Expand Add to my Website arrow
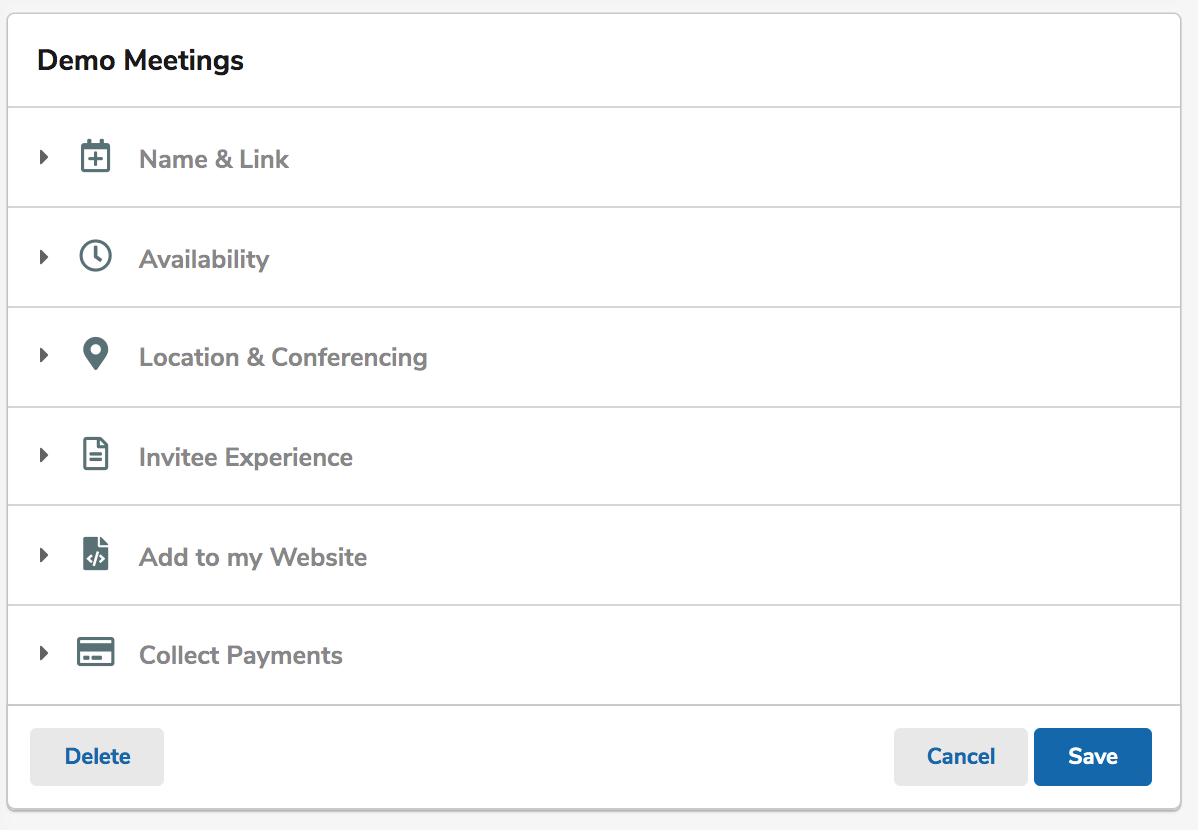 (x=44, y=555)
